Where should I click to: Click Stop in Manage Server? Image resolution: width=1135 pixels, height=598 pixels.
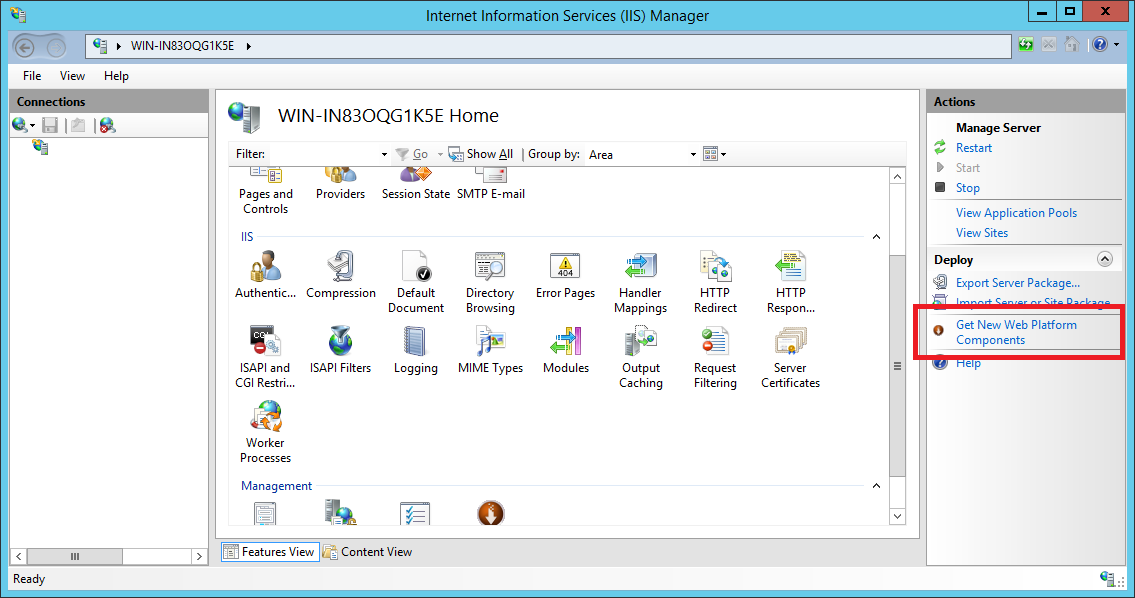[x=968, y=188]
